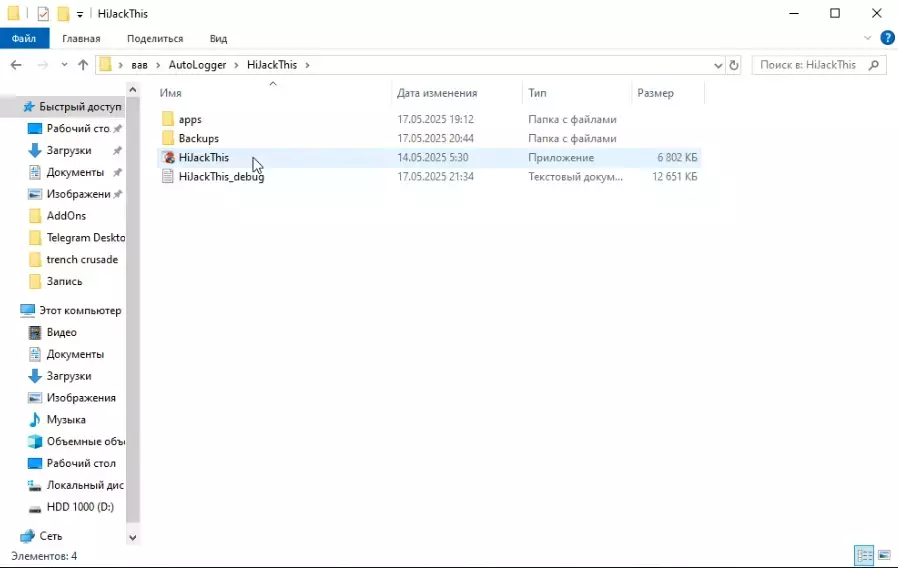Click the New folder quick access icon
Image resolution: width=898 pixels, height=568 pixels.
coord(63,13)
